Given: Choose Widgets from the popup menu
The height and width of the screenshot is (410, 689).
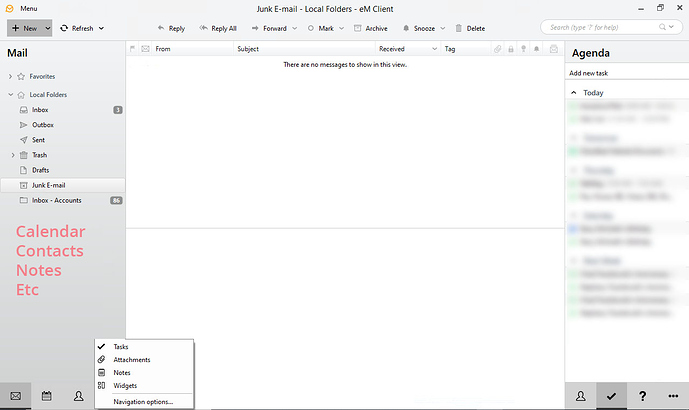Looking at the screenshot, I should pyautogui.click(x=144, y=385).
